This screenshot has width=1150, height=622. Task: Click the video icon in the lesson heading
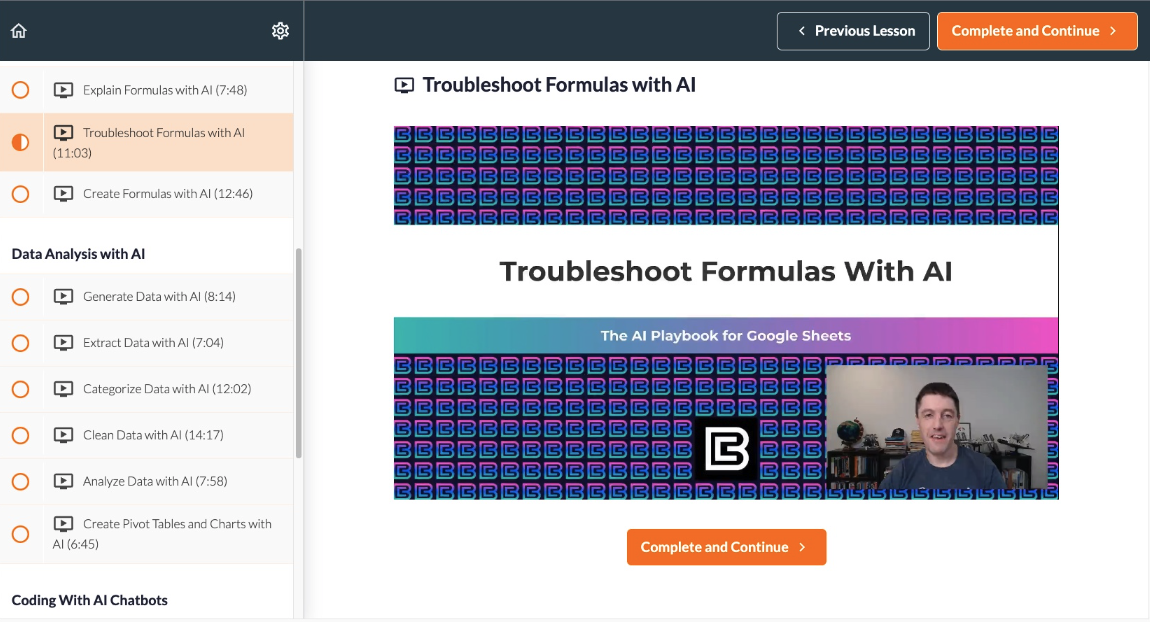404,85
